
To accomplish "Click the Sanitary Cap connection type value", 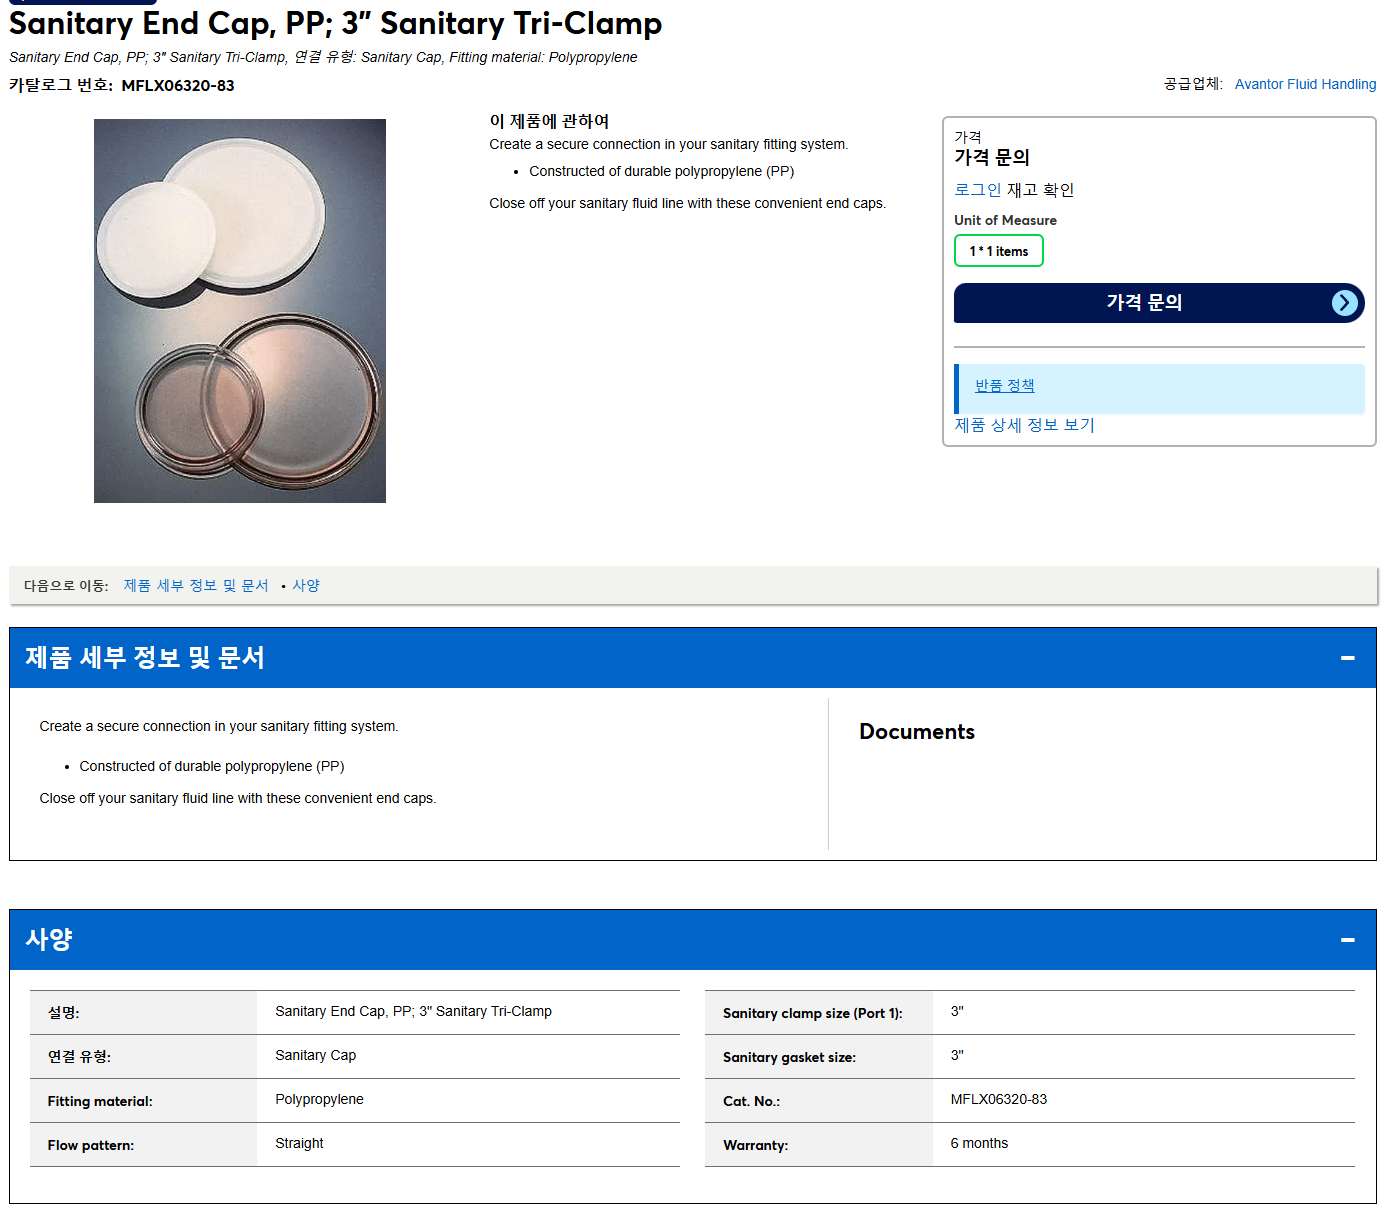I will tap(315, 1056).
